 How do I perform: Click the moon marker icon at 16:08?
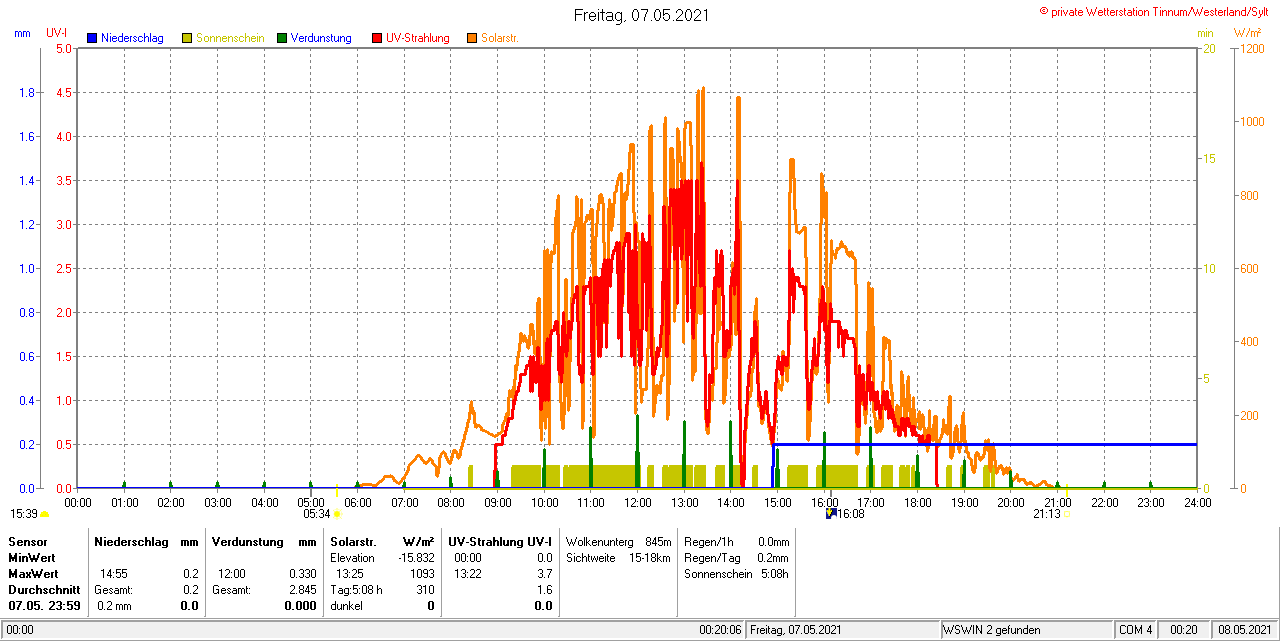(830, 513)
